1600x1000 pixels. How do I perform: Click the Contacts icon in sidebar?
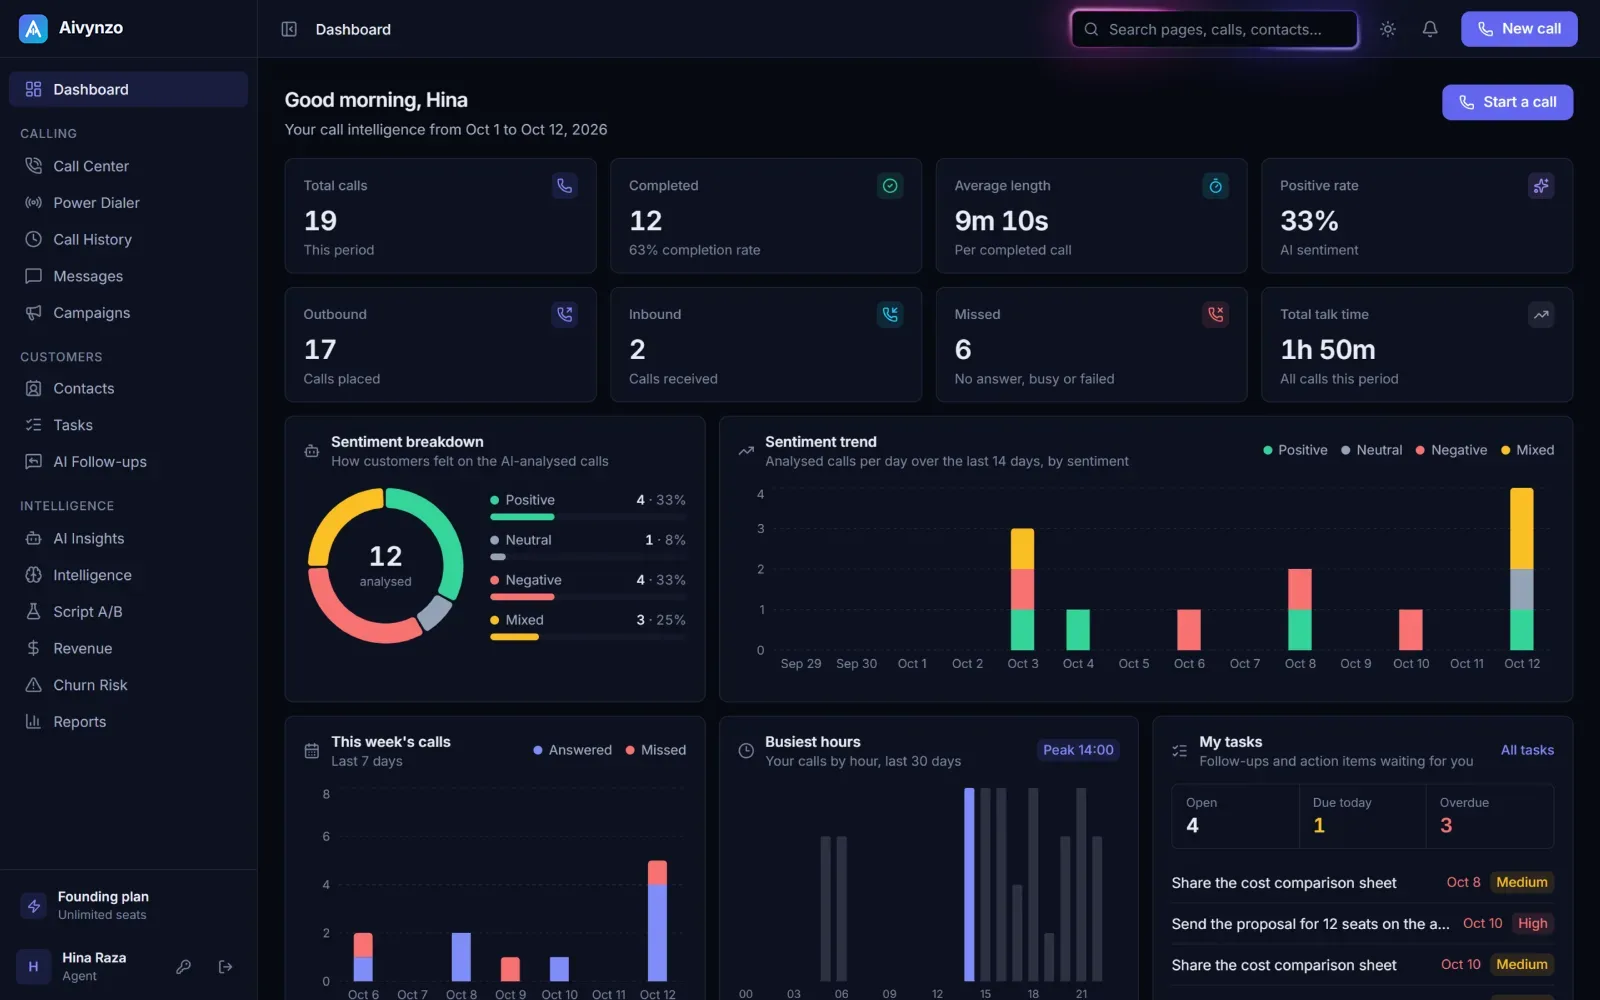[x=33, y=388]
